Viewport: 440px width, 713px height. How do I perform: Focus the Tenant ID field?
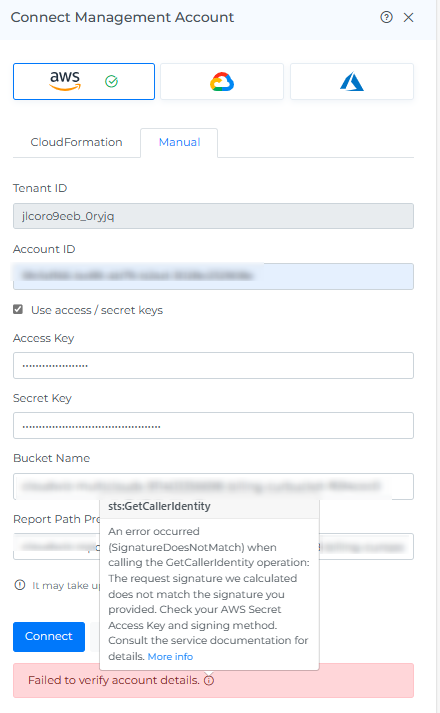tap(213, 216)
